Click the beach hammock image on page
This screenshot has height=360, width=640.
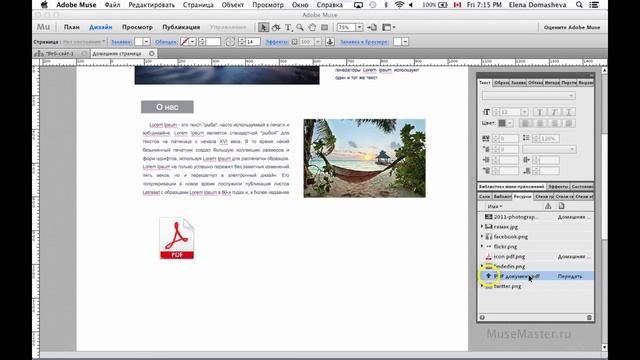pos(364,158)
